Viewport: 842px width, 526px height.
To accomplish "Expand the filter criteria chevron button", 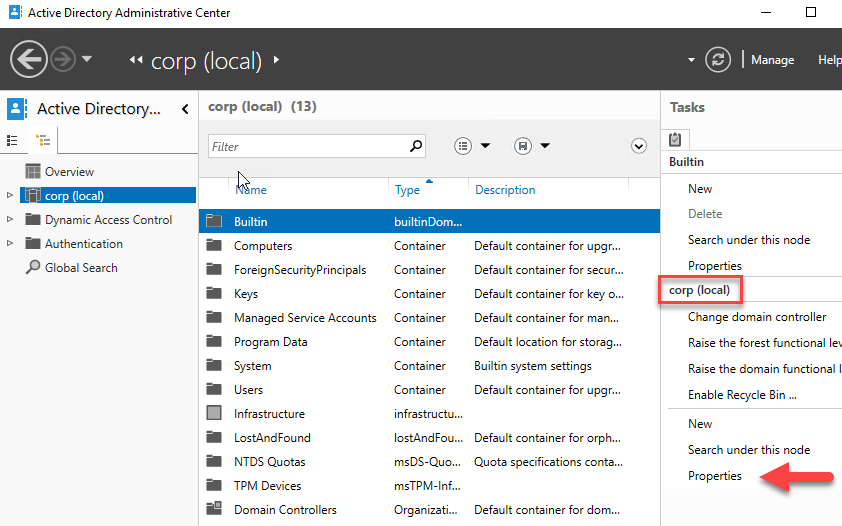I will pyautogui.click(x=639, y=146).
